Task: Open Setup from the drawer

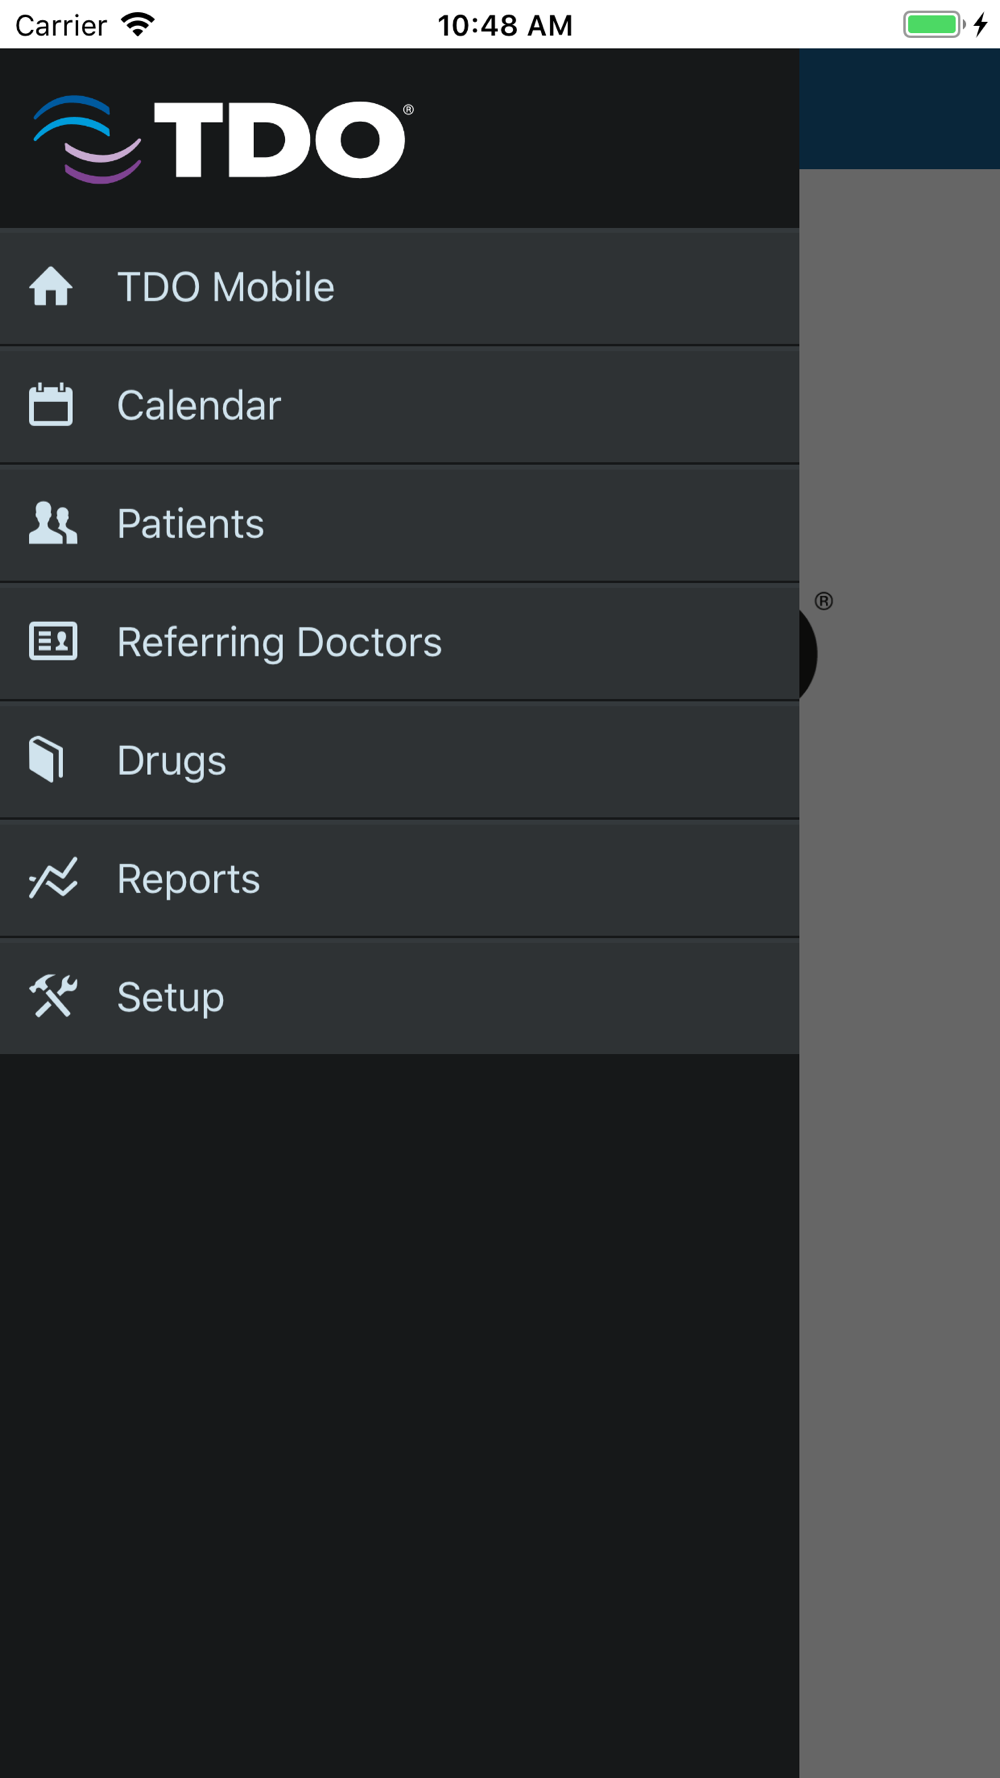Action: (x=170, y=997)
